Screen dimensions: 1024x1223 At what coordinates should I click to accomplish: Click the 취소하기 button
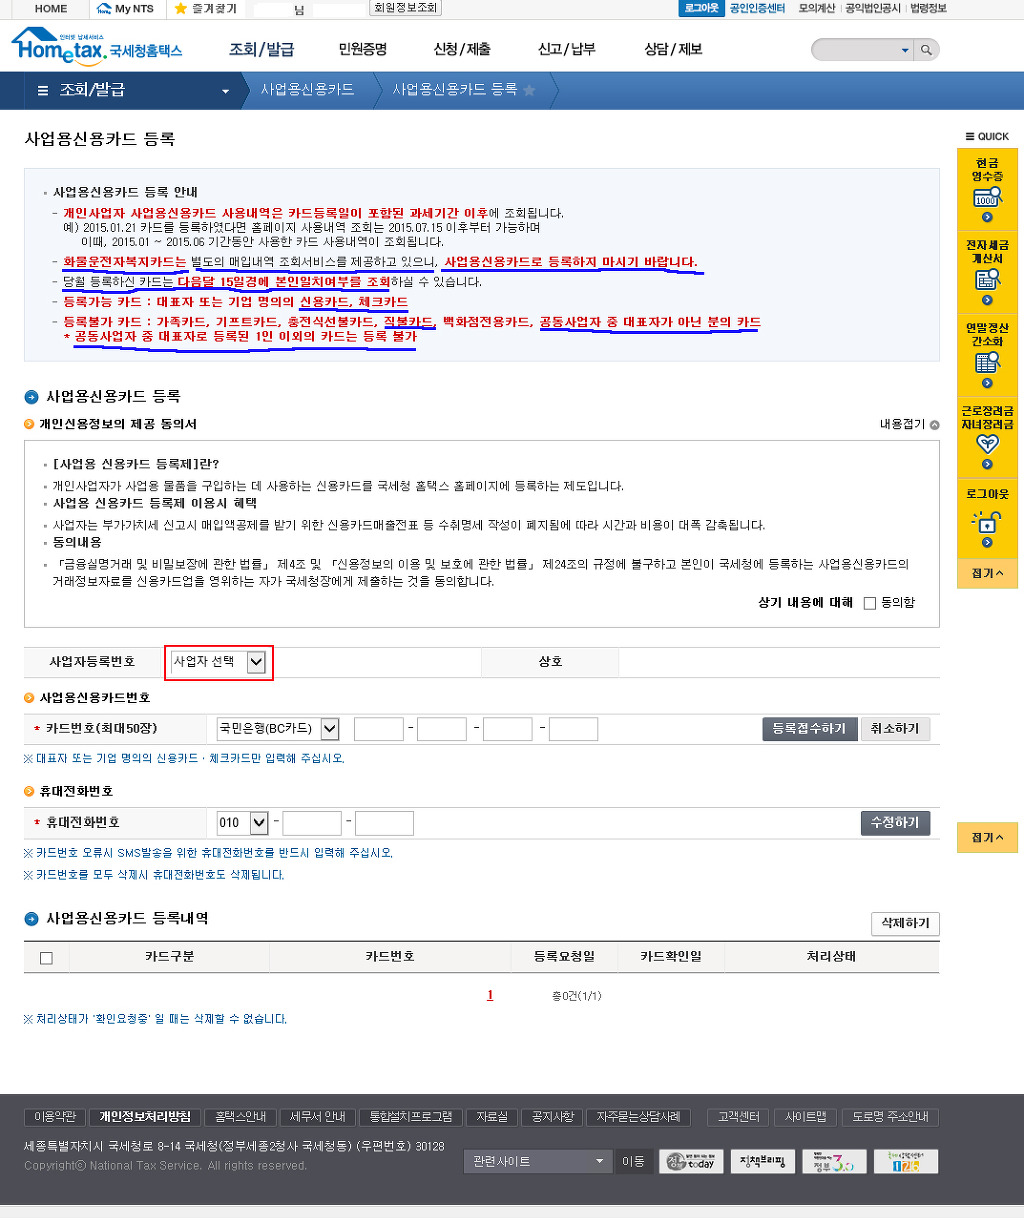(x=895, y=729)
